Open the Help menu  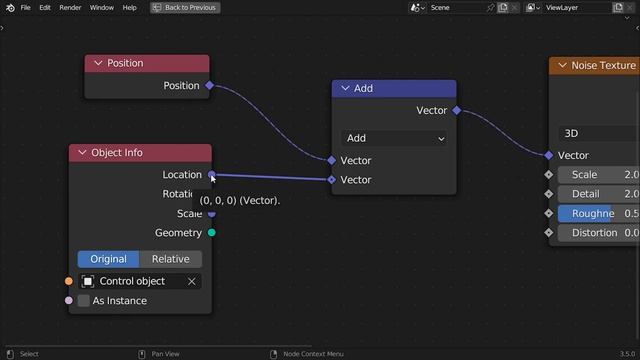pyautogui.click(x=130, y=8)
